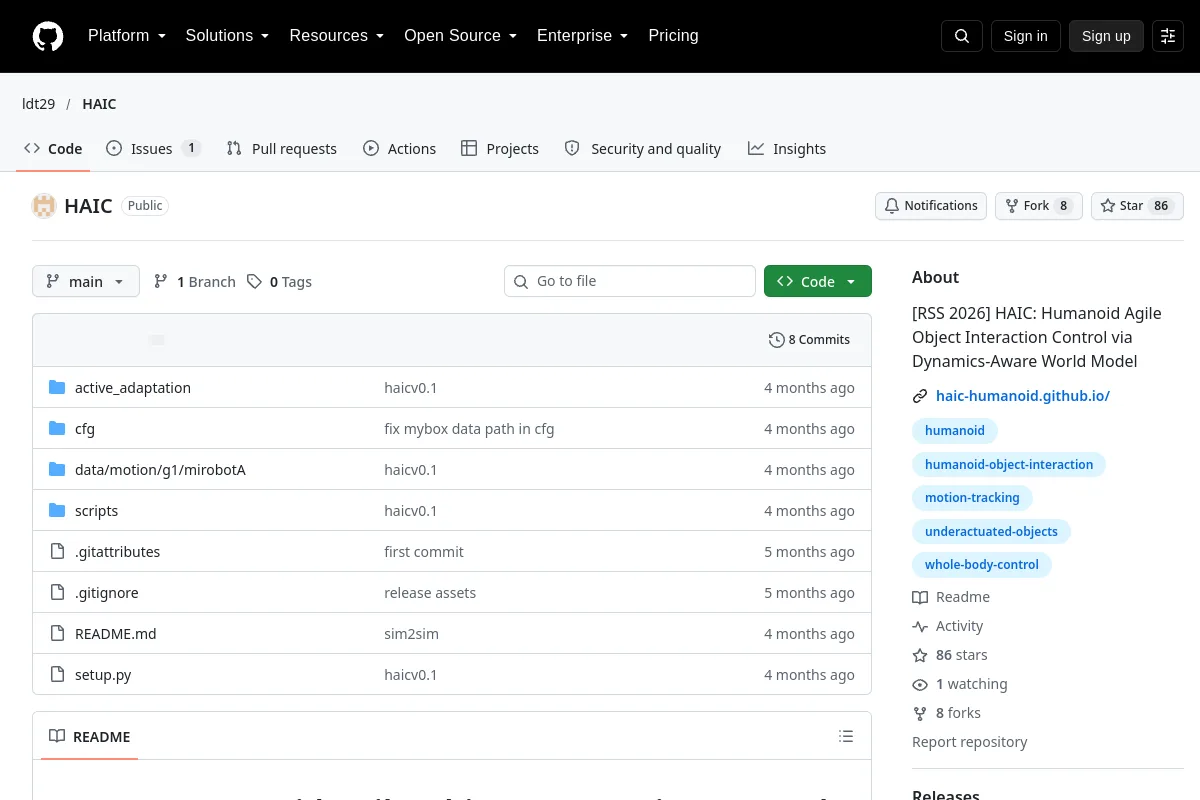Switch to Security and quality tab
1200x800 pixels.
(x=643, y=149)
